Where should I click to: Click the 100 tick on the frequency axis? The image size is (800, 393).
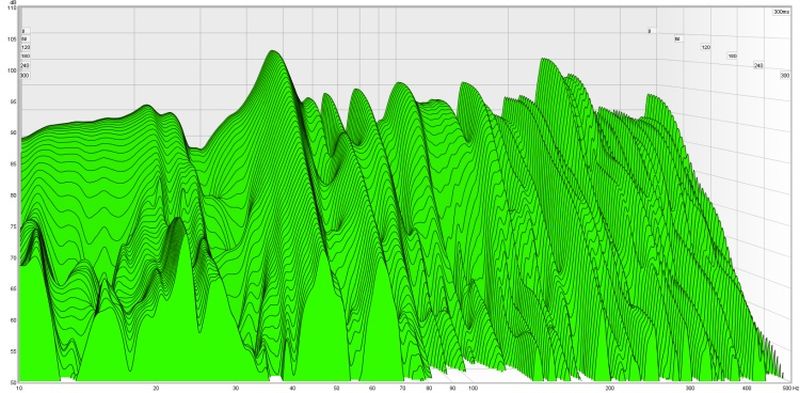pyautogui.click(x=473, y=388)
